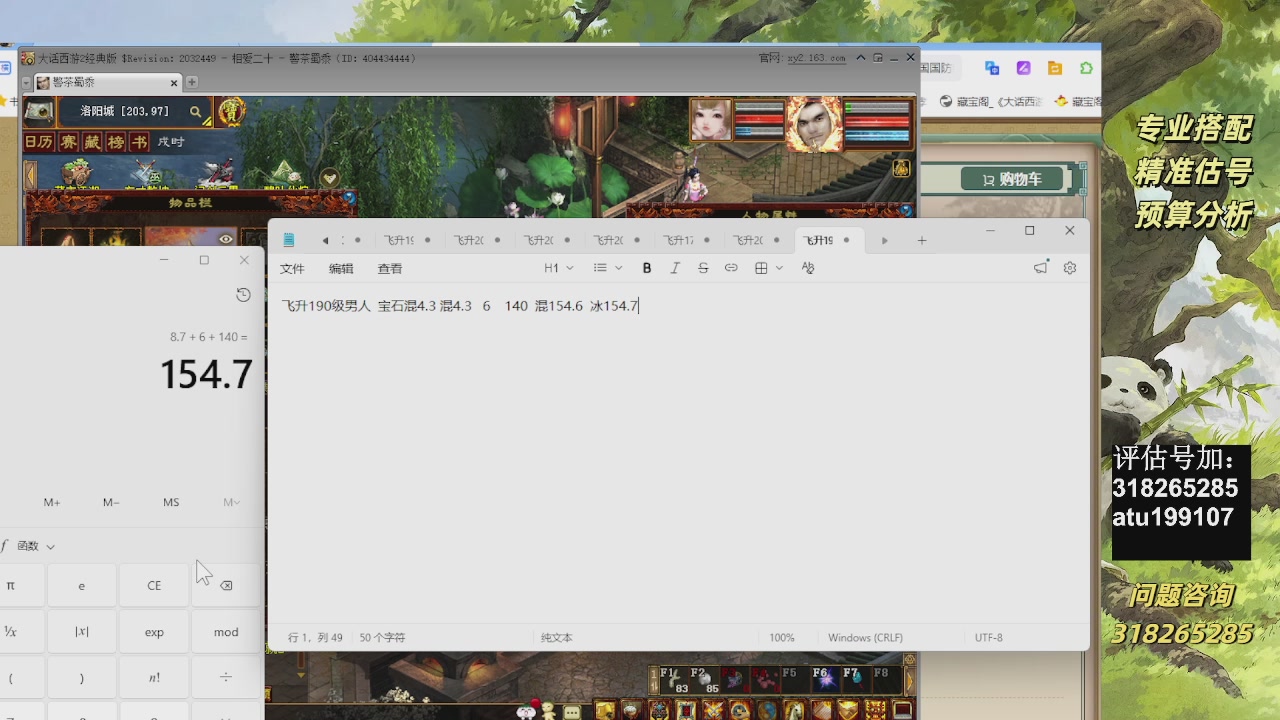Viewport: 1280px width, 720px height.
Task: Click the yellow folder icon in browser toolbar
Action: coord(1055,68)
